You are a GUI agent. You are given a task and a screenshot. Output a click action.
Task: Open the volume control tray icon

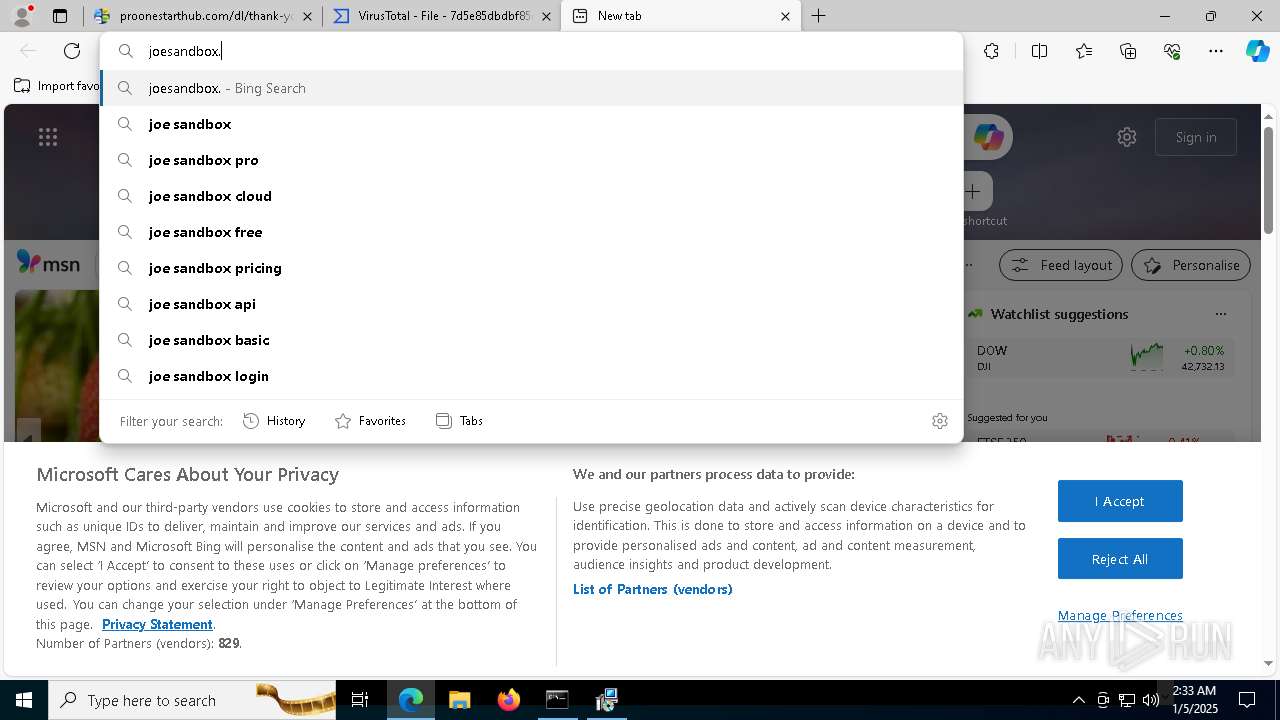[x=1151, y=700]
